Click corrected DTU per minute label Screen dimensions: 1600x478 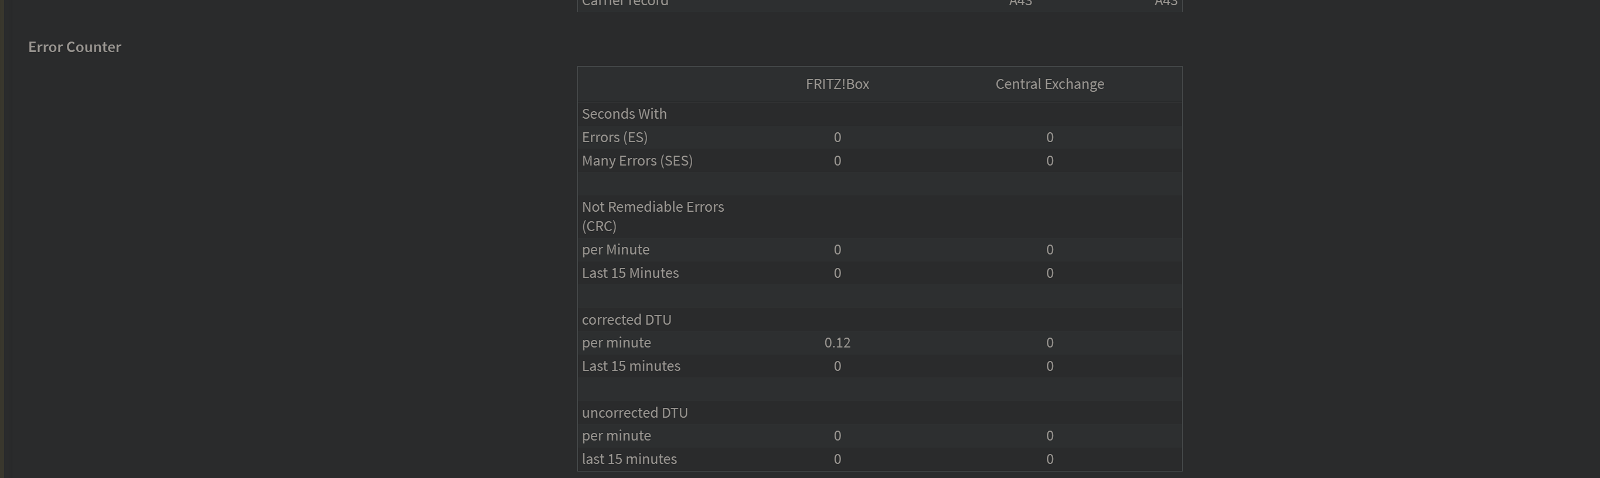(x=616, y=343)
